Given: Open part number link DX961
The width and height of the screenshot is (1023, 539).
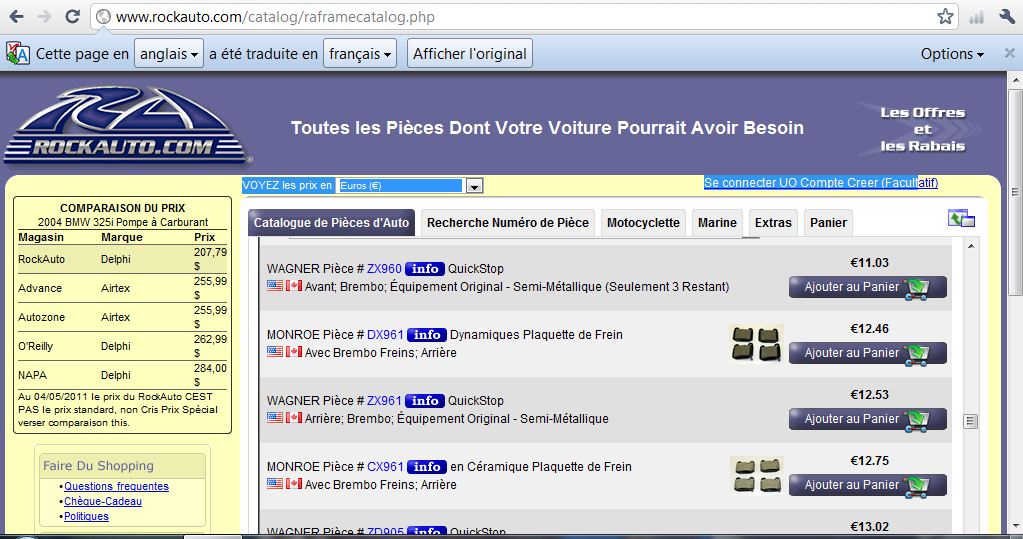Looking at the screenshot, I should [x=385, y=335].
